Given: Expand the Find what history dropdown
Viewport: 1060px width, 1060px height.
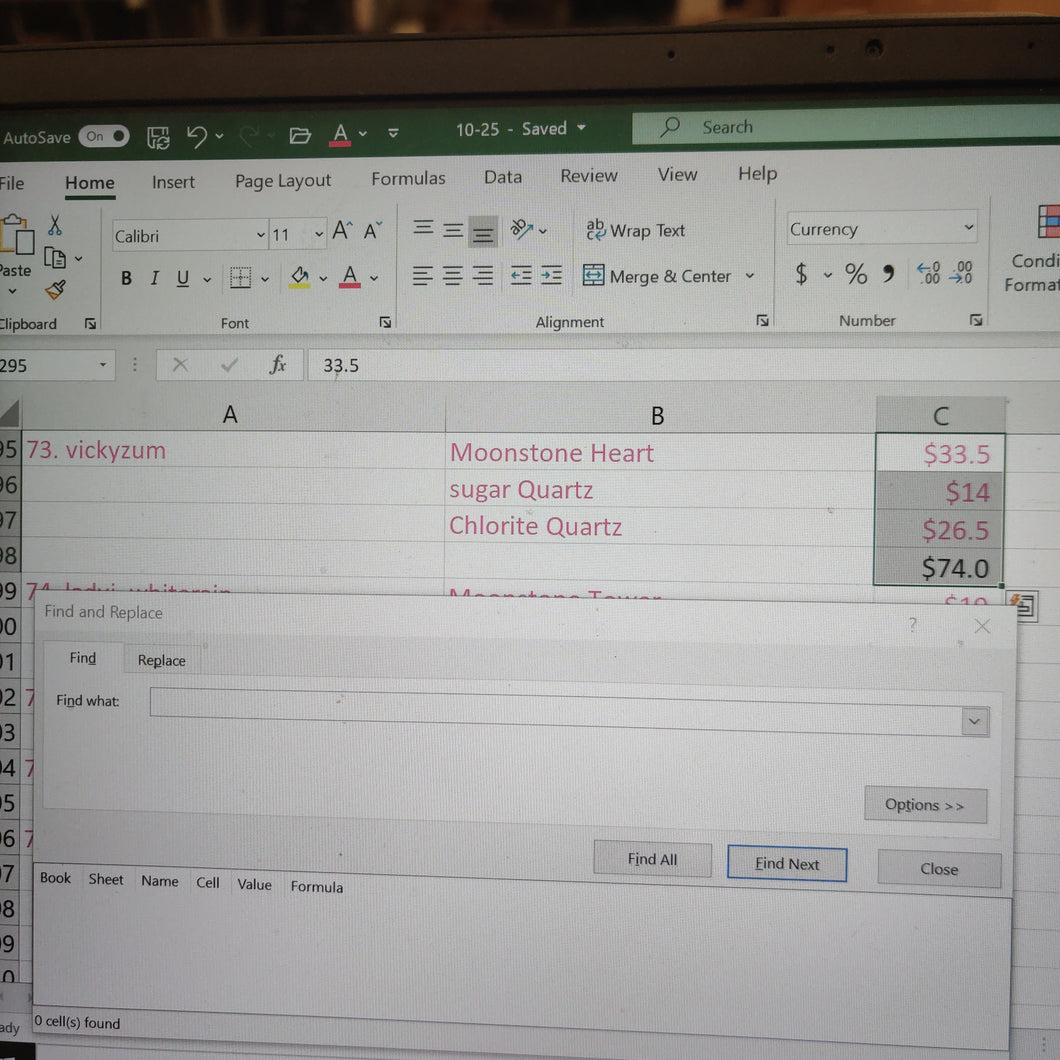Looking at the screenshot, I should coord(974,721).
